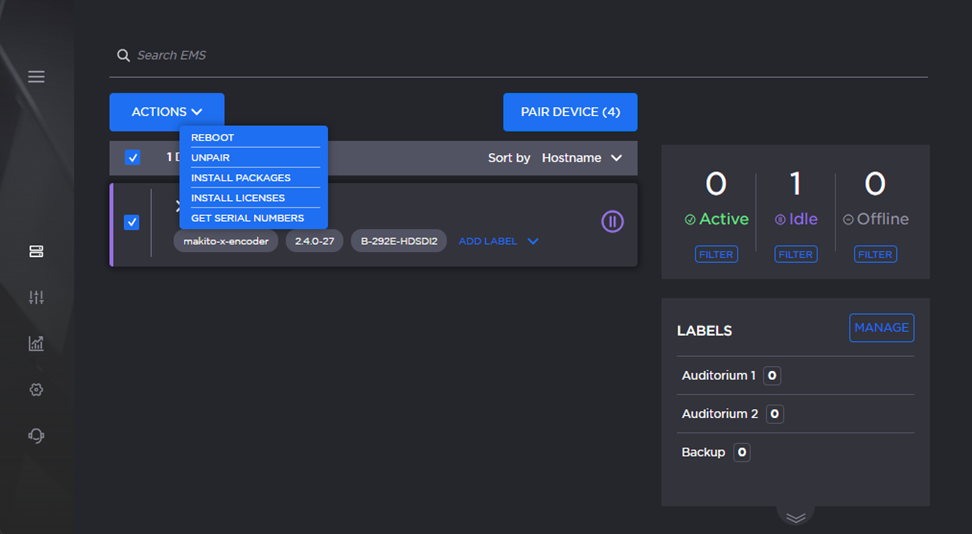Click the purple idle pause status icon
The image size is (972, 534).
pos(612,221)
